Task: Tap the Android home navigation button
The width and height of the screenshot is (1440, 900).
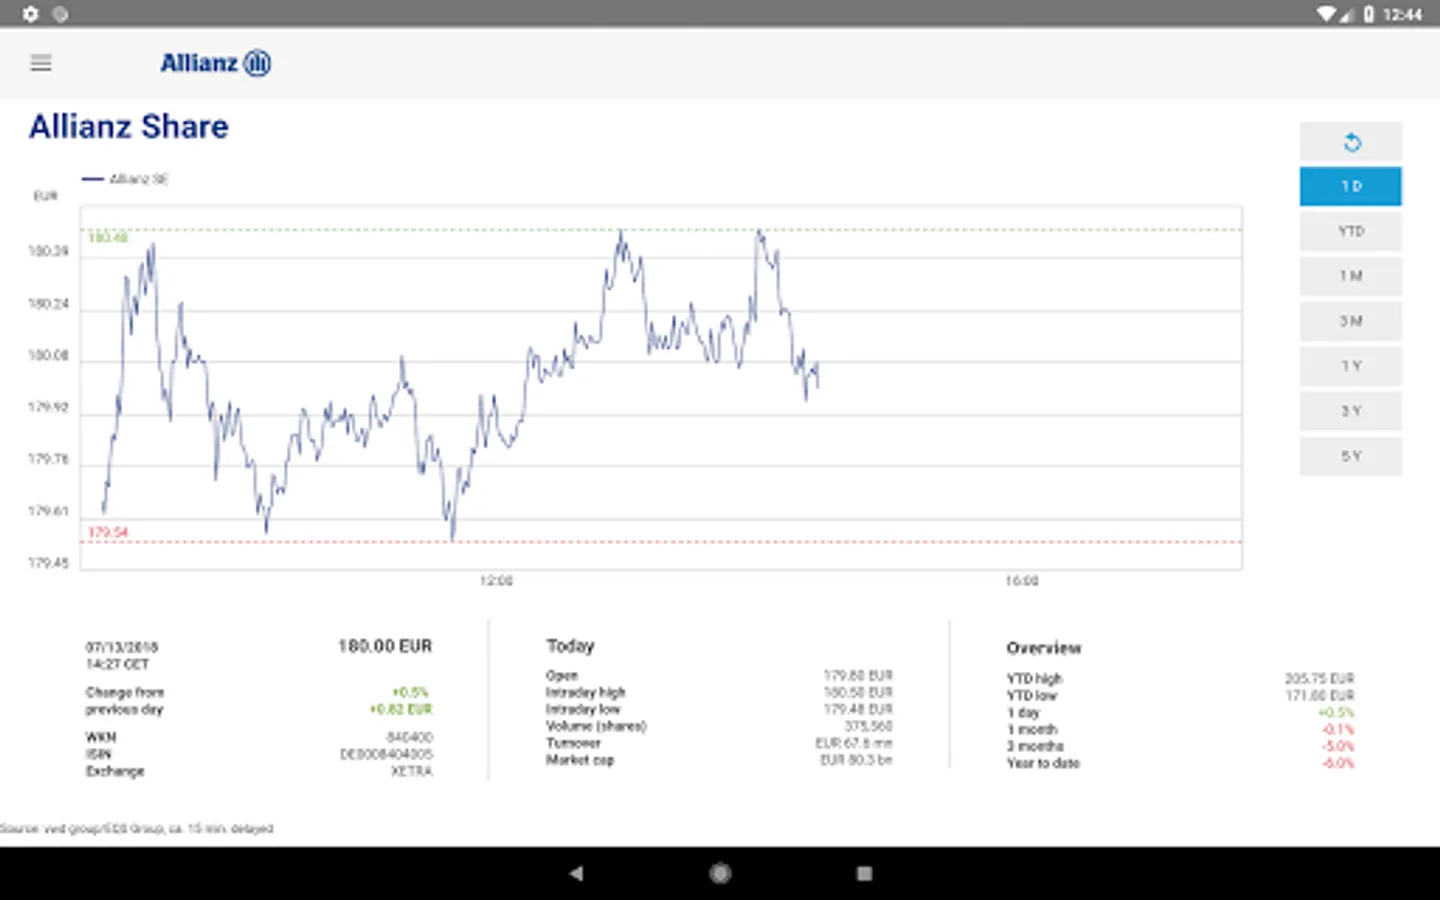Action: tap(720, 873)
